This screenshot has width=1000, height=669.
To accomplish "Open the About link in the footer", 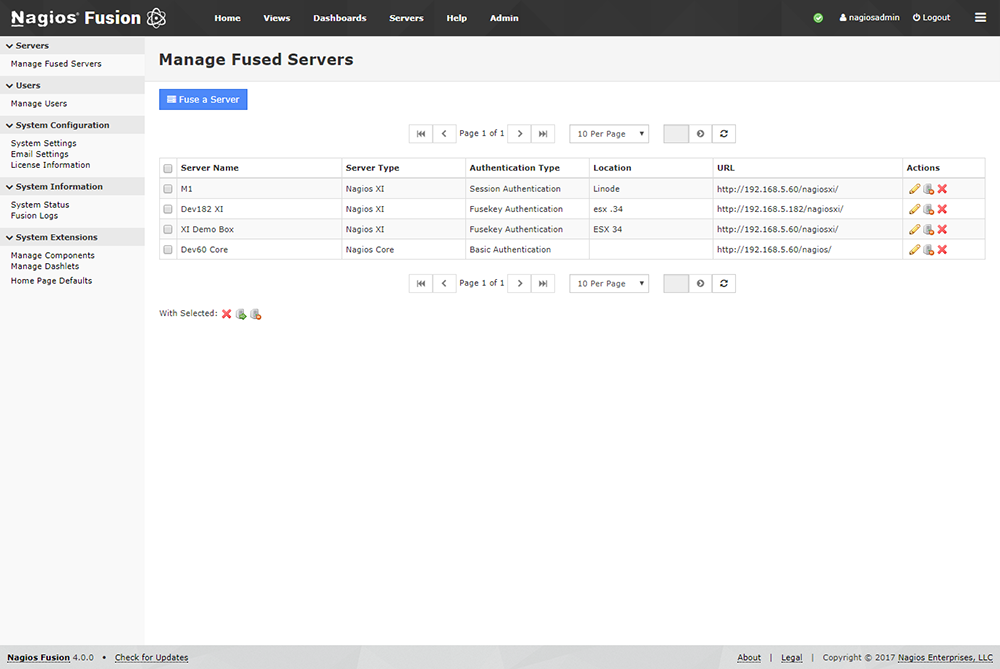I will tap(749, 658).
